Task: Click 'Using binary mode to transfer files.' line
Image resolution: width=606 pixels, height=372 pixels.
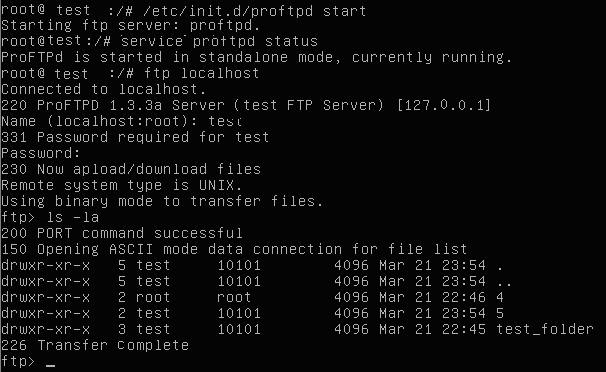Action: [x=162, y=201]
